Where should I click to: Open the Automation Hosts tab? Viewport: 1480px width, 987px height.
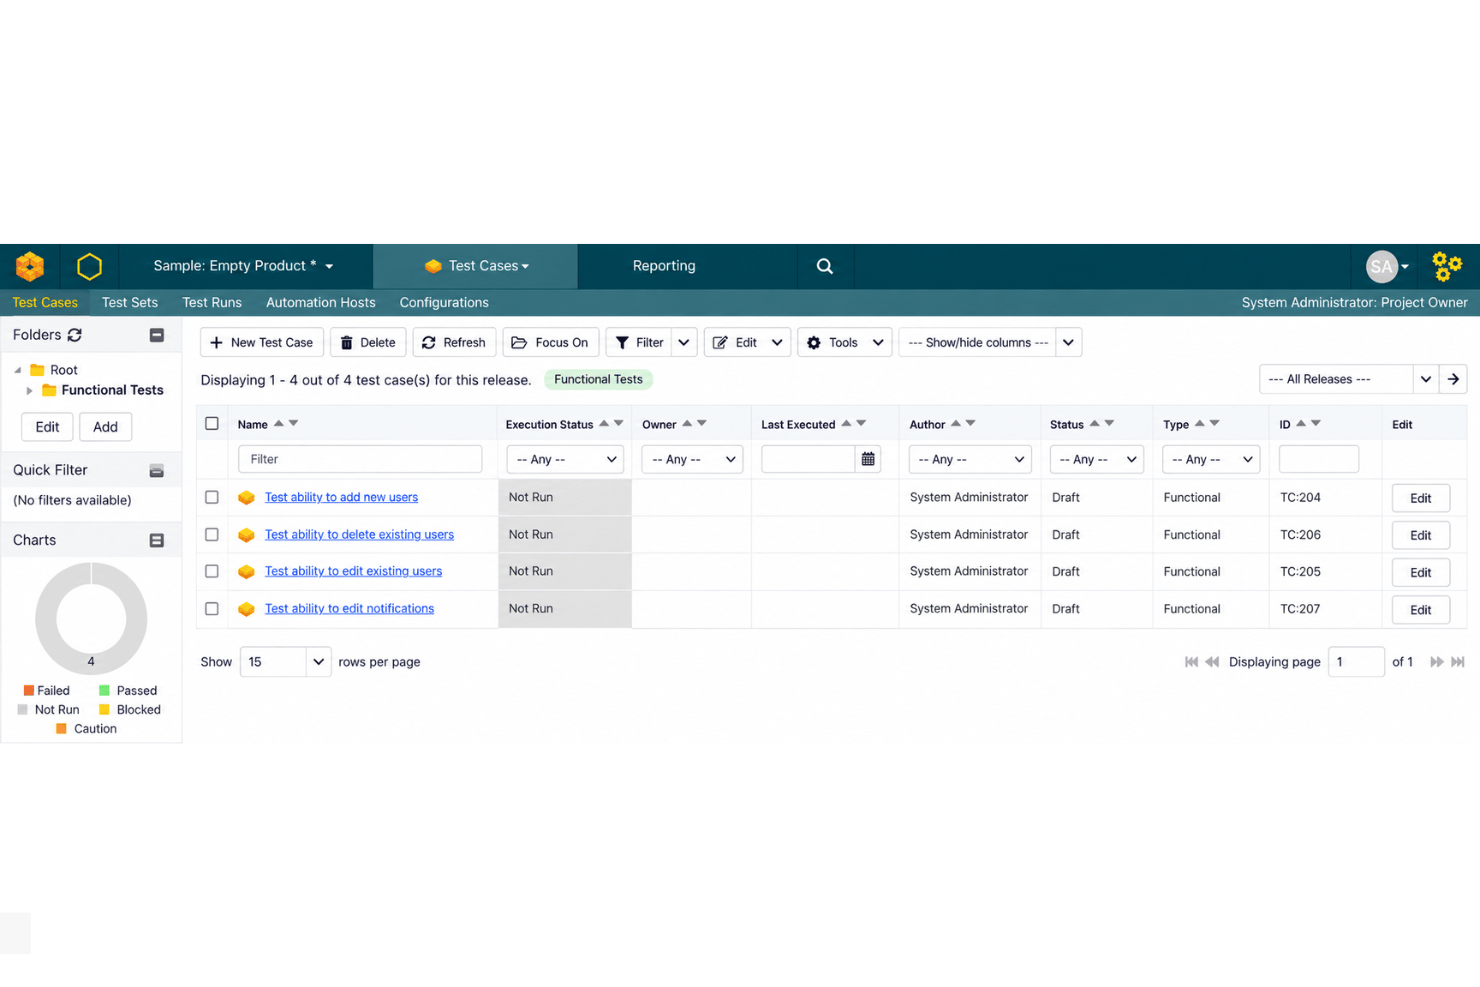point(321,303)
